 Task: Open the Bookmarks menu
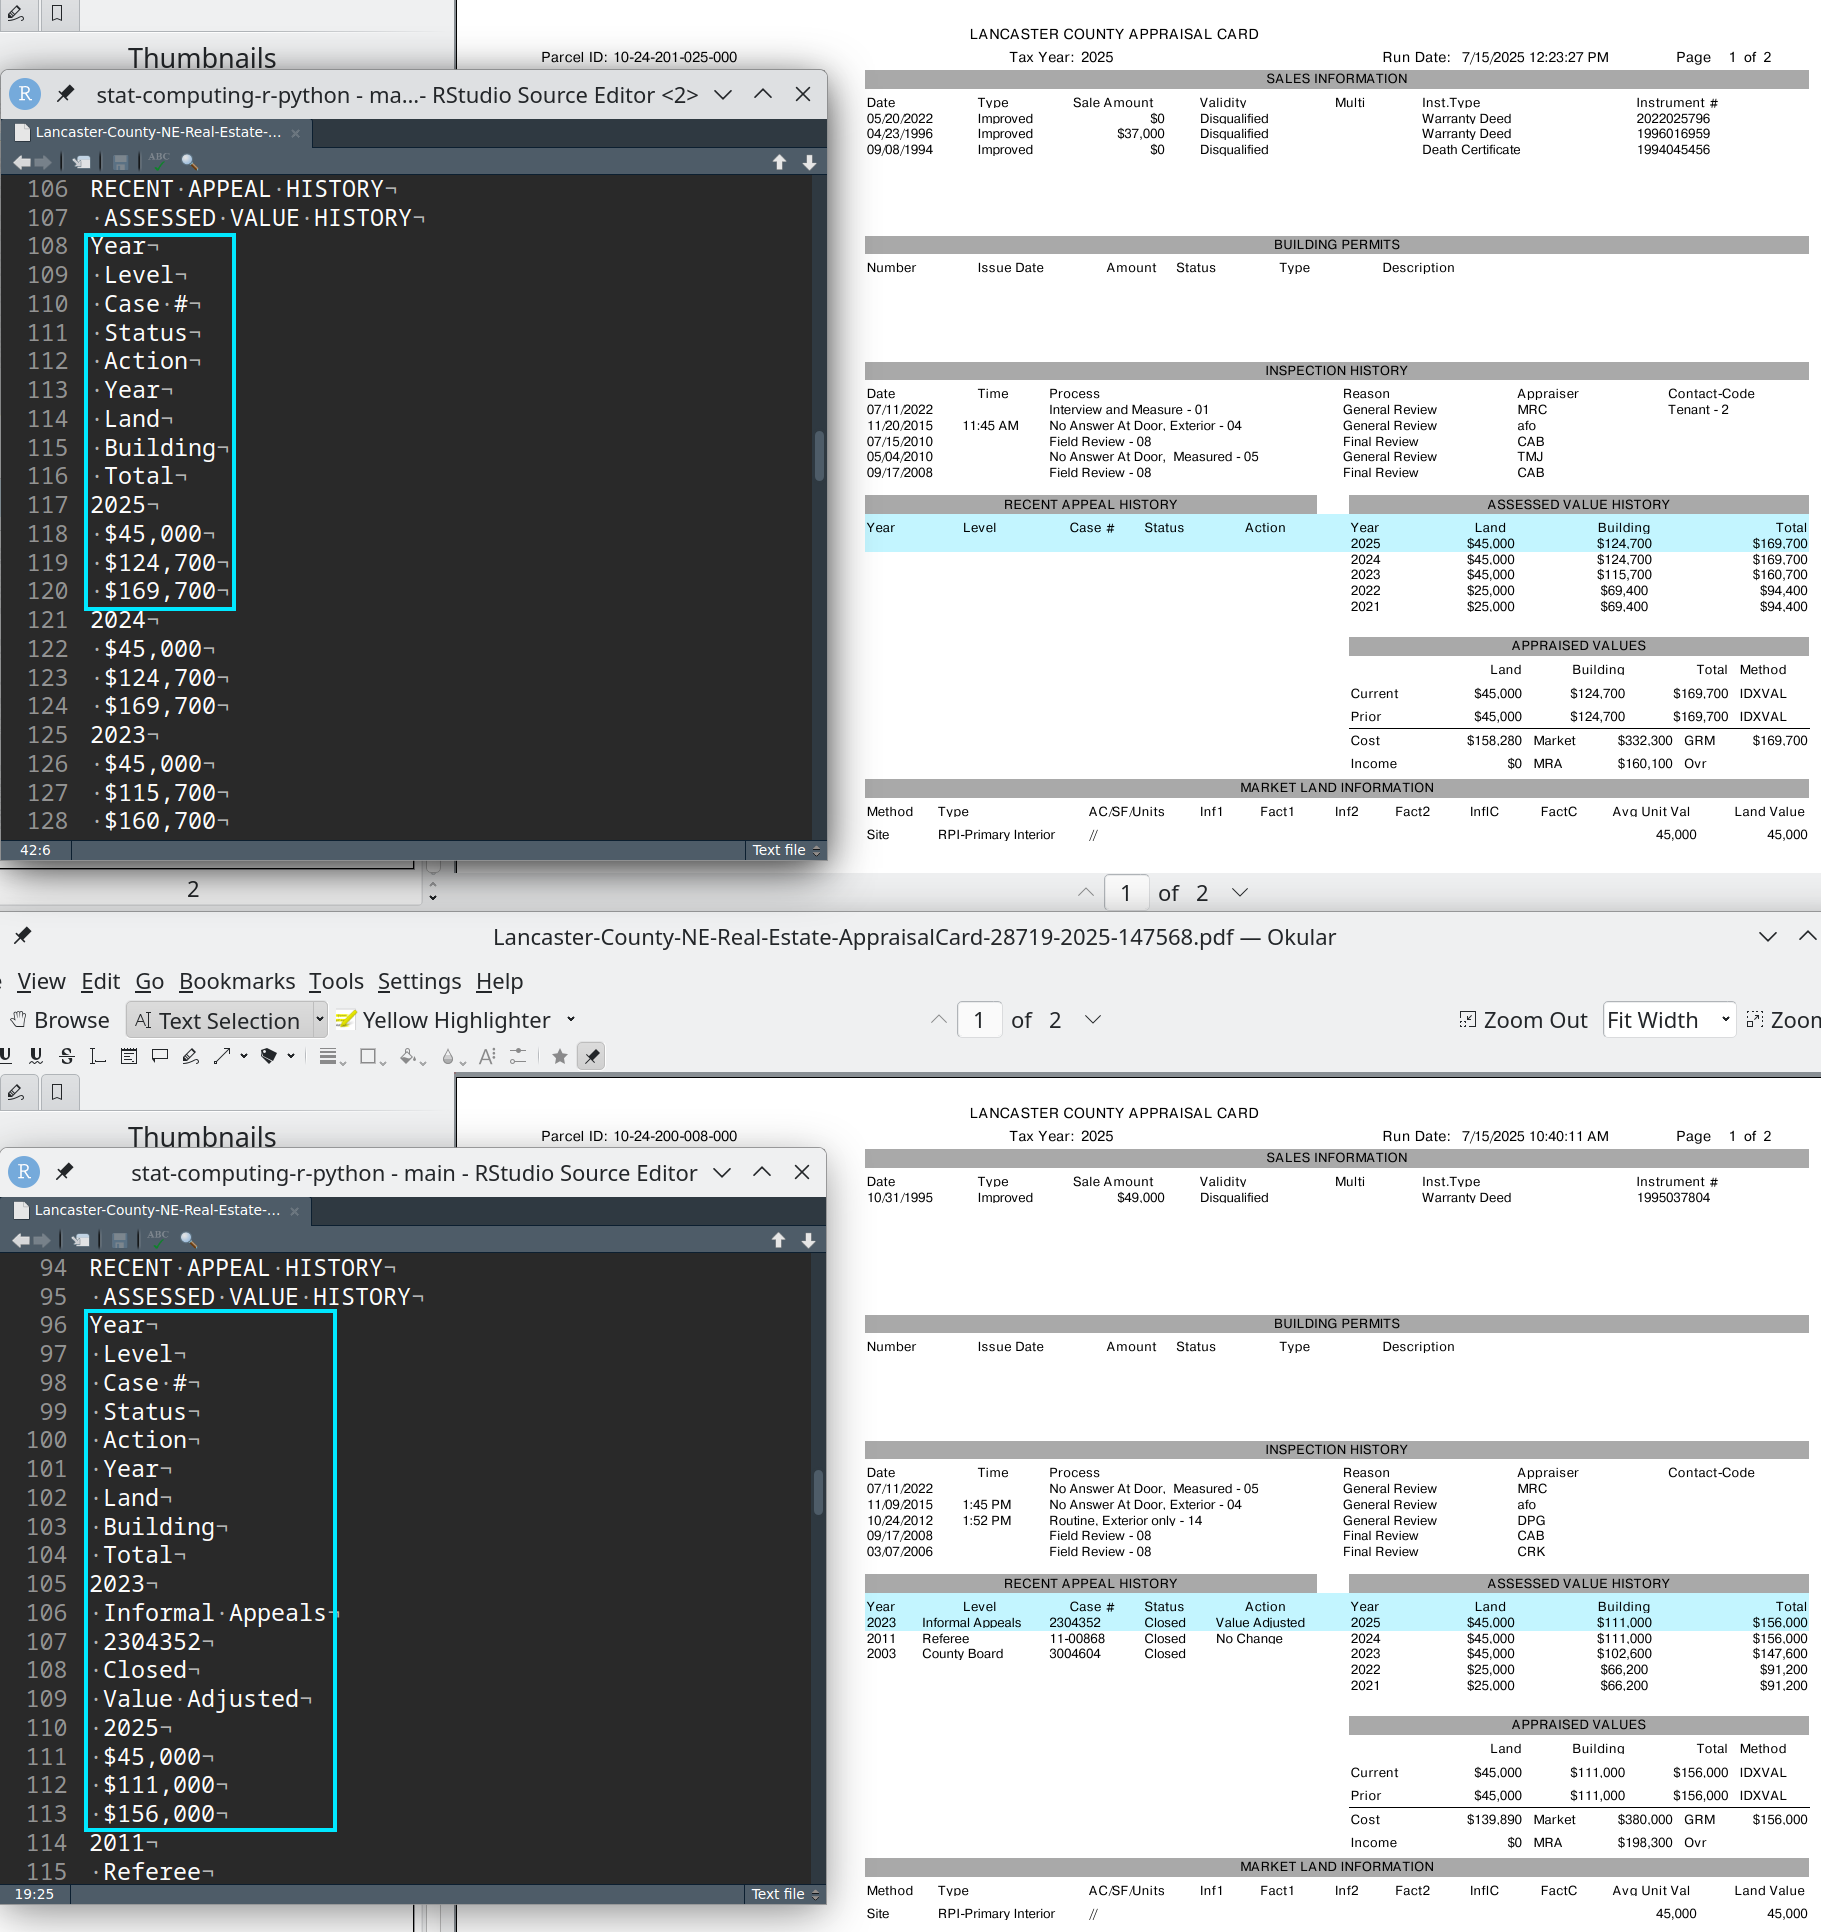[237, 981]
